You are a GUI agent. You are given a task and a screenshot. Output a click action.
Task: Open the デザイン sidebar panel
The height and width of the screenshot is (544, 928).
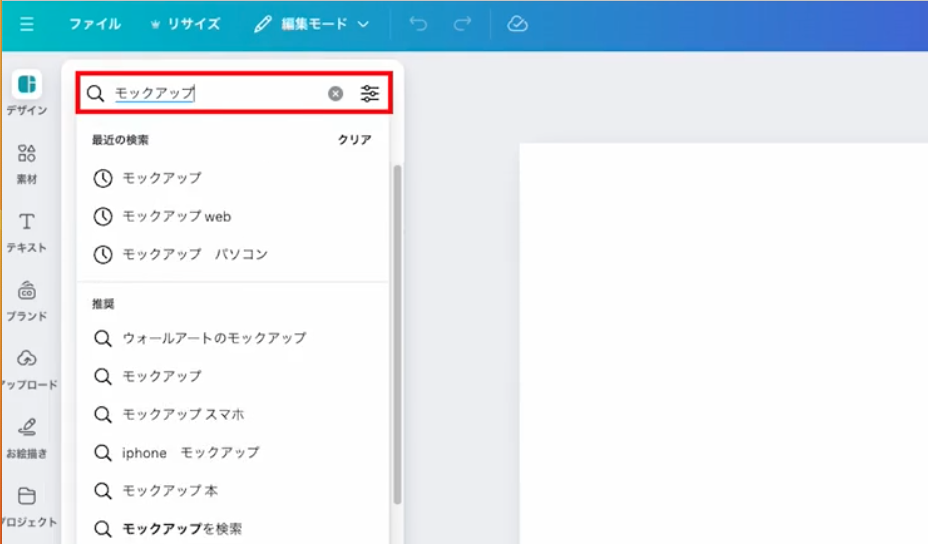pos(27,94)
